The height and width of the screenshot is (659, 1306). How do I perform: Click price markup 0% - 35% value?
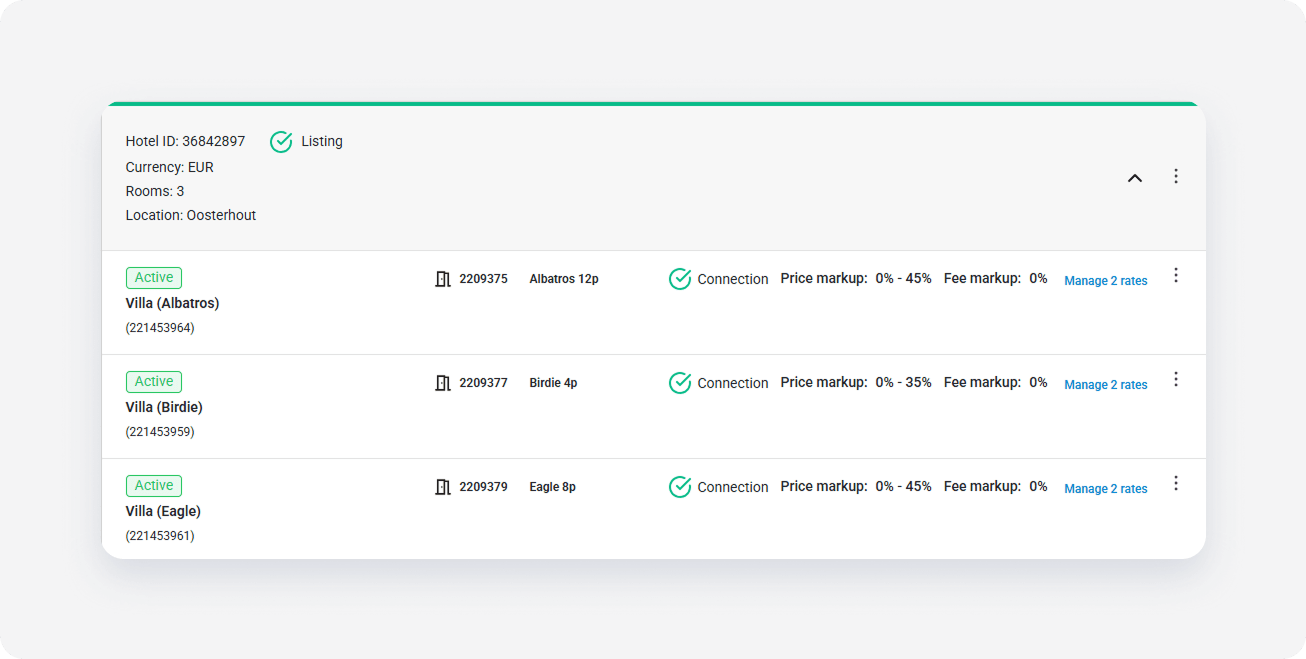click(903, 382)
